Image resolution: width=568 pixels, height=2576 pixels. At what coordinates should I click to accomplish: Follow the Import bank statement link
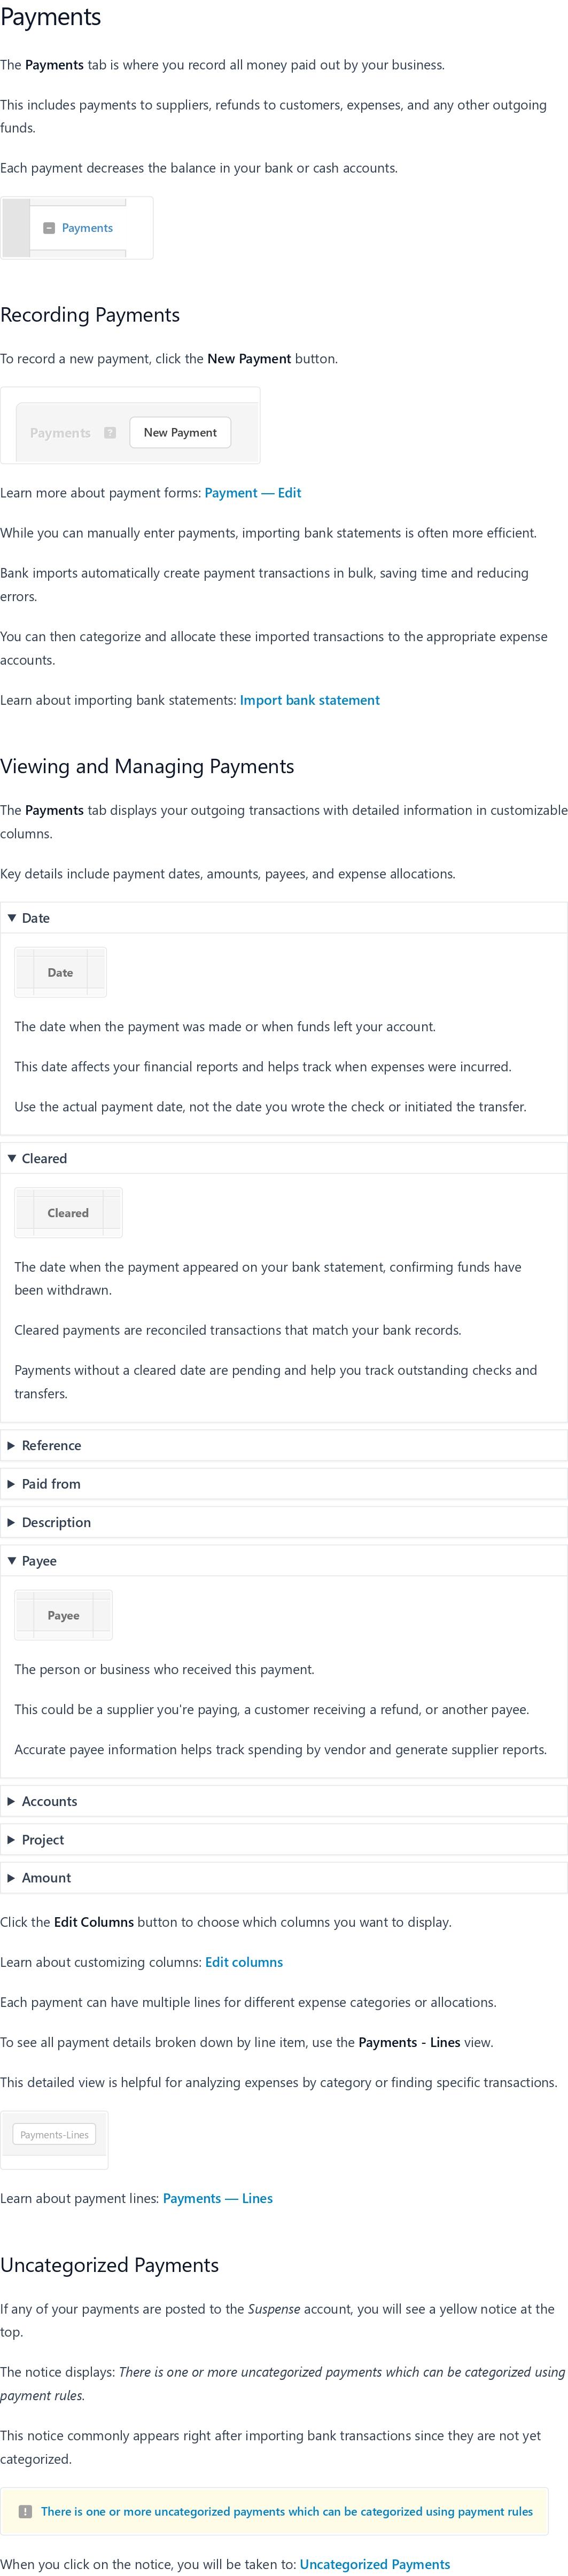click(310, 700)
